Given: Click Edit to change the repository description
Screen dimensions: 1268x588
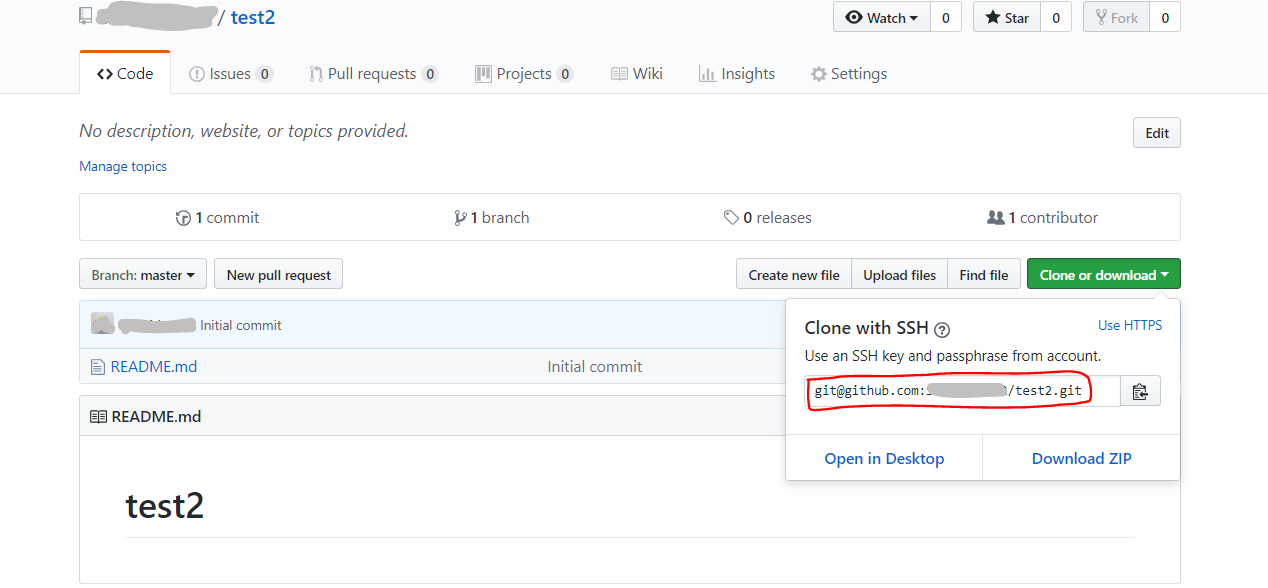Looking at the screenshot, I should click(x=1157, y=133).
